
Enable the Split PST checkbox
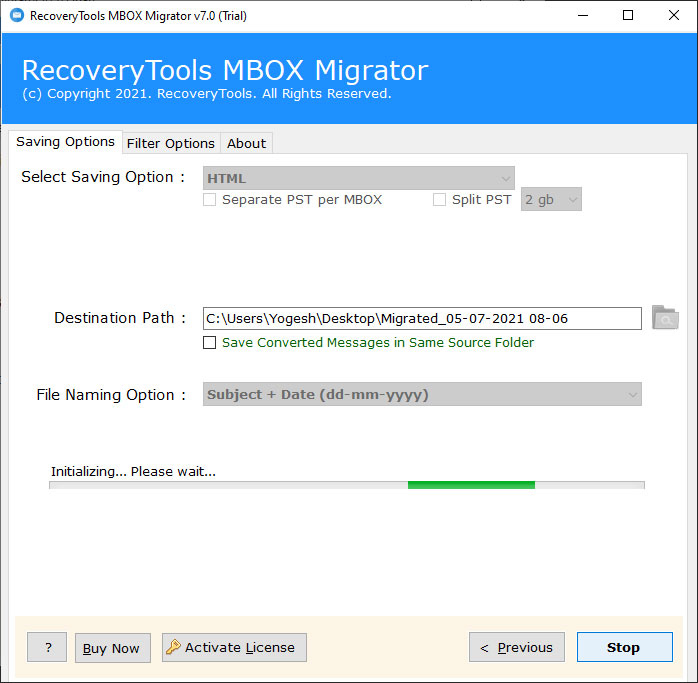coord(439,199)
